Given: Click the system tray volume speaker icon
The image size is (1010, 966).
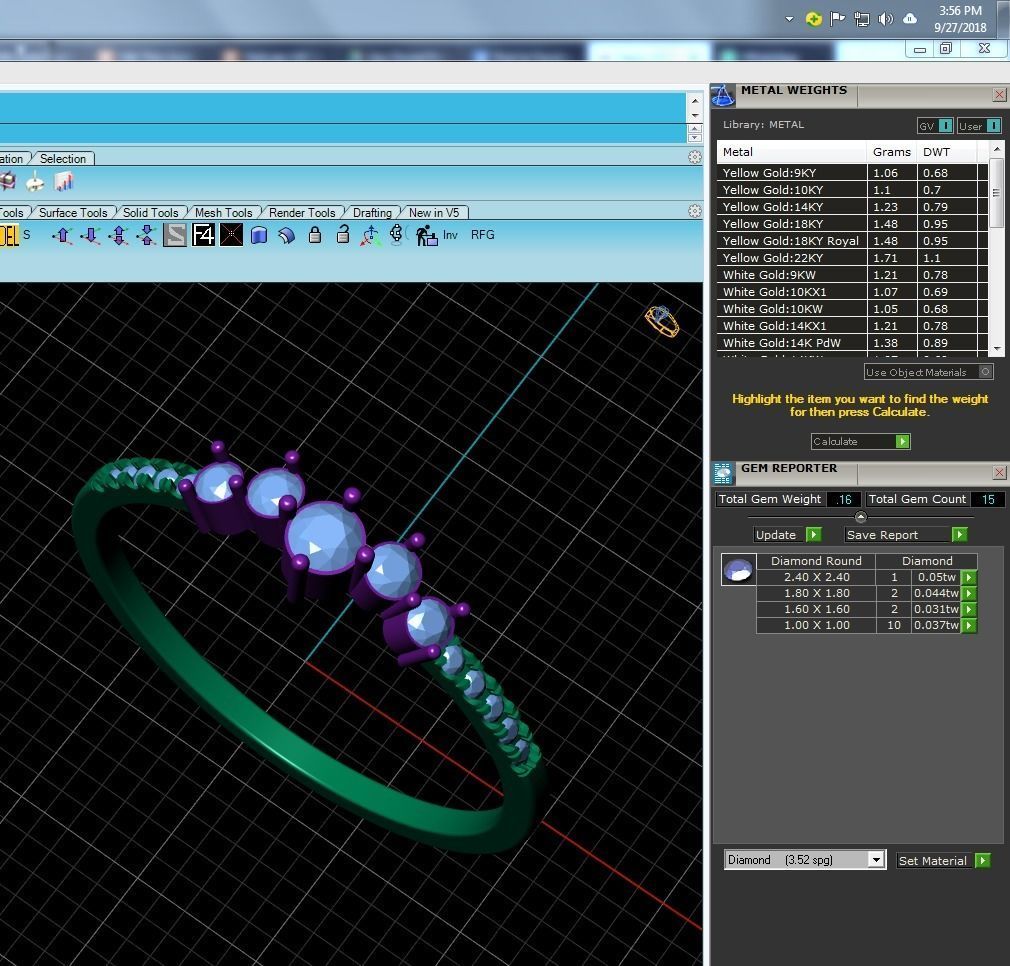Looking at the screenshot, I should tap(886, 19).
